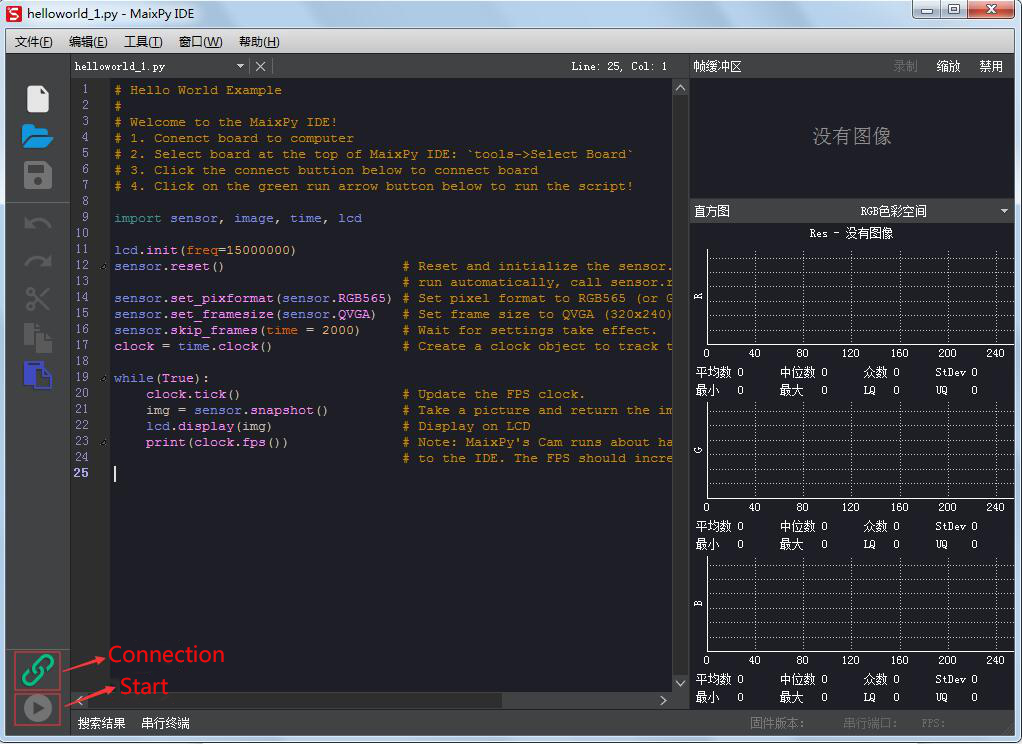Collapse the while loop fold on line 19
The height and width of the screenshot is (744, 1022).
[x=104, y=378]
